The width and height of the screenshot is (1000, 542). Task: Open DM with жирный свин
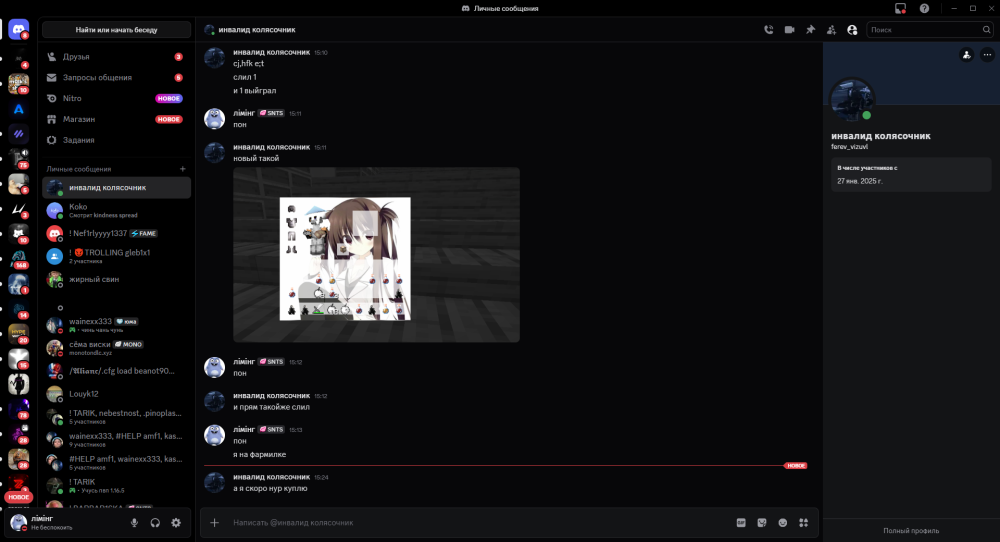[x=116, y=279]
